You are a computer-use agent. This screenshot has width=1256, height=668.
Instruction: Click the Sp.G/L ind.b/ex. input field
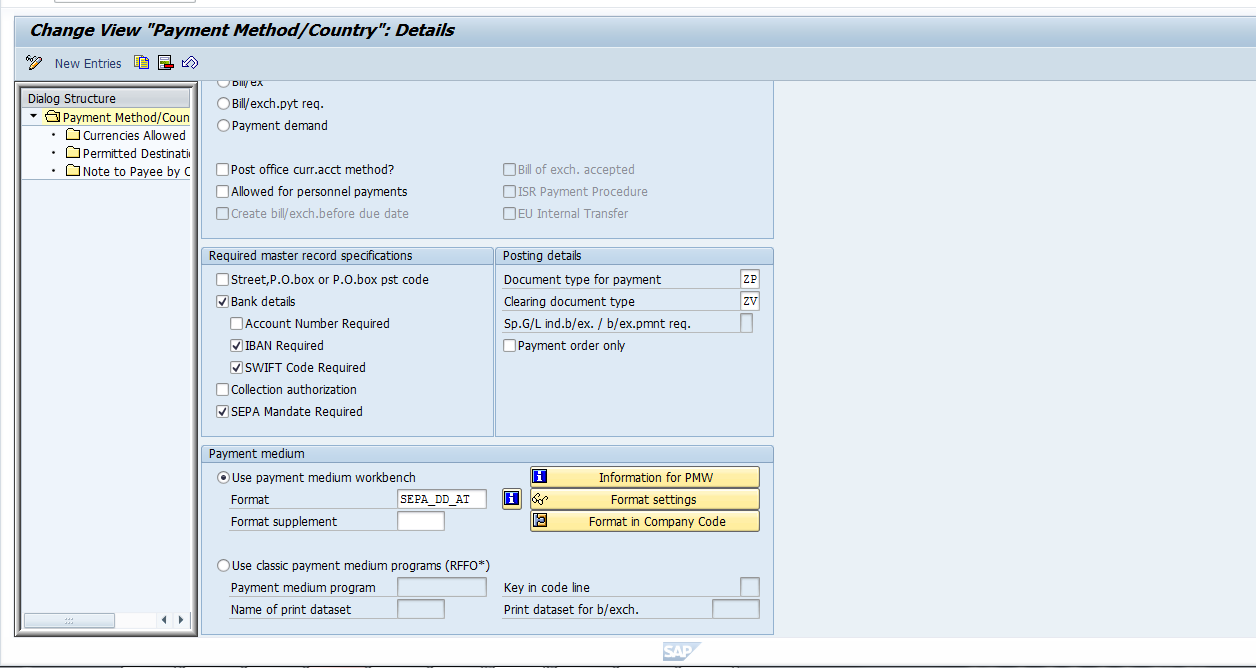(x=746, y=323)
